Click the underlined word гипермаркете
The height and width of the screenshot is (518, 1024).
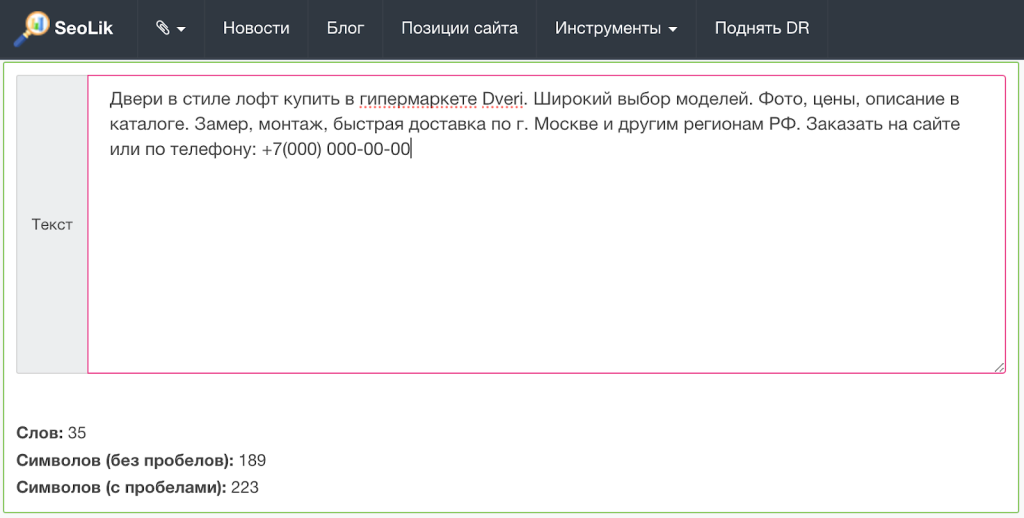[418, 99]
